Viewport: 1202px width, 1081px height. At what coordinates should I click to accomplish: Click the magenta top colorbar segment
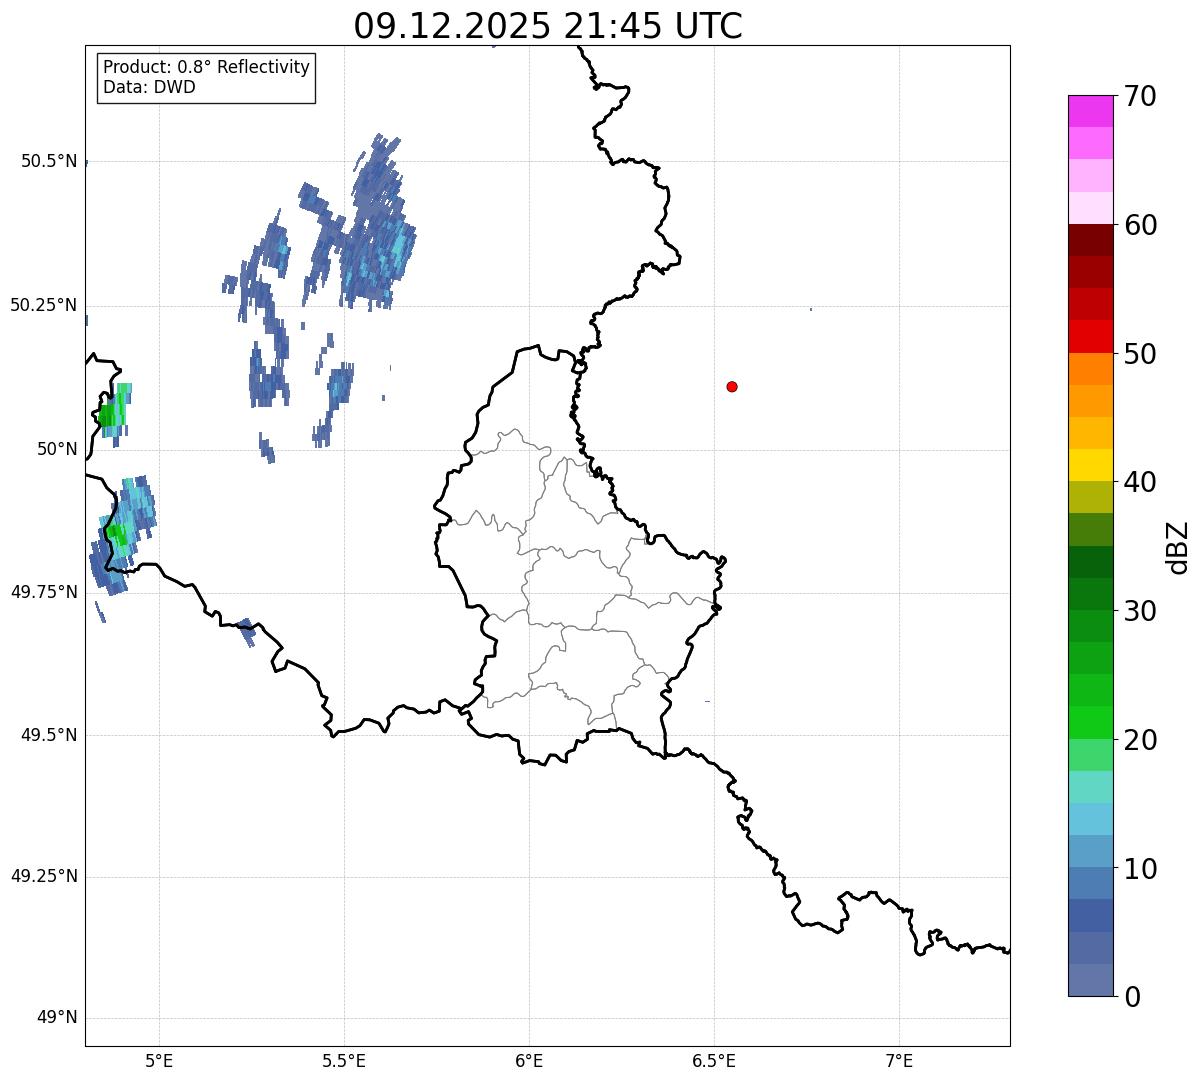[x=1090, y=111]
